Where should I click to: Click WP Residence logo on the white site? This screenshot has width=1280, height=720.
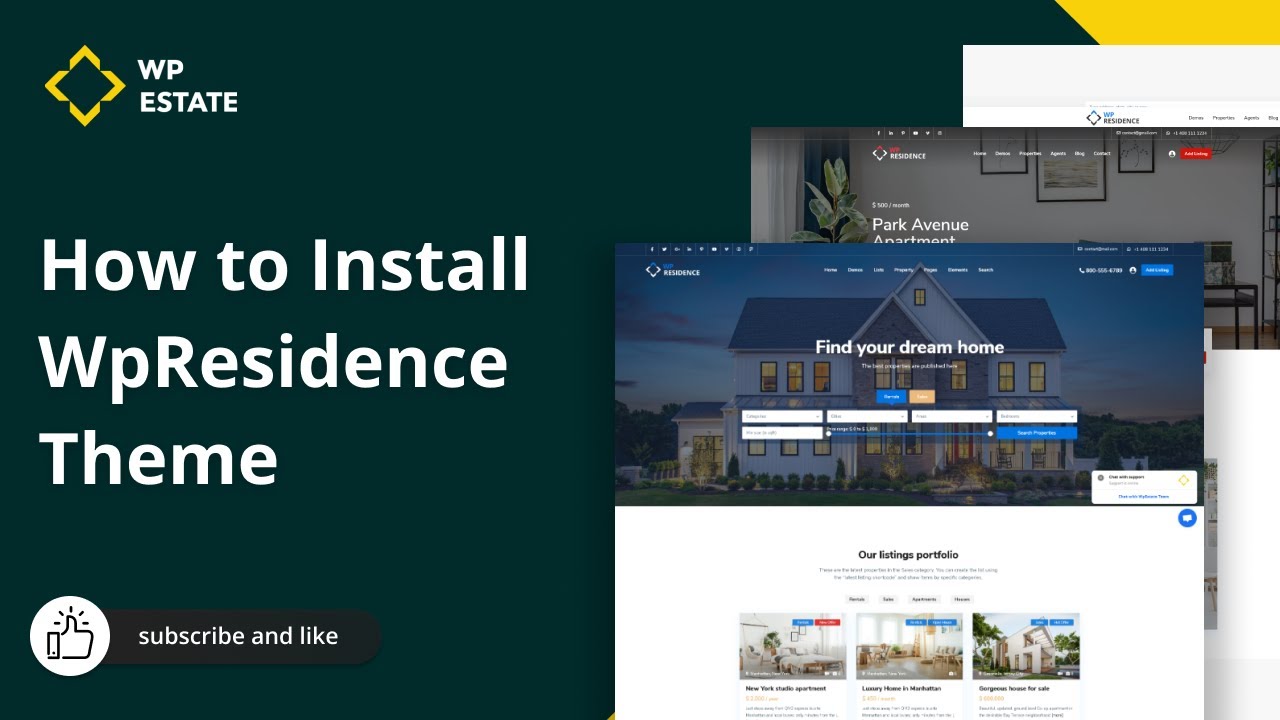pyautogui.click(x=1113, y=118)
